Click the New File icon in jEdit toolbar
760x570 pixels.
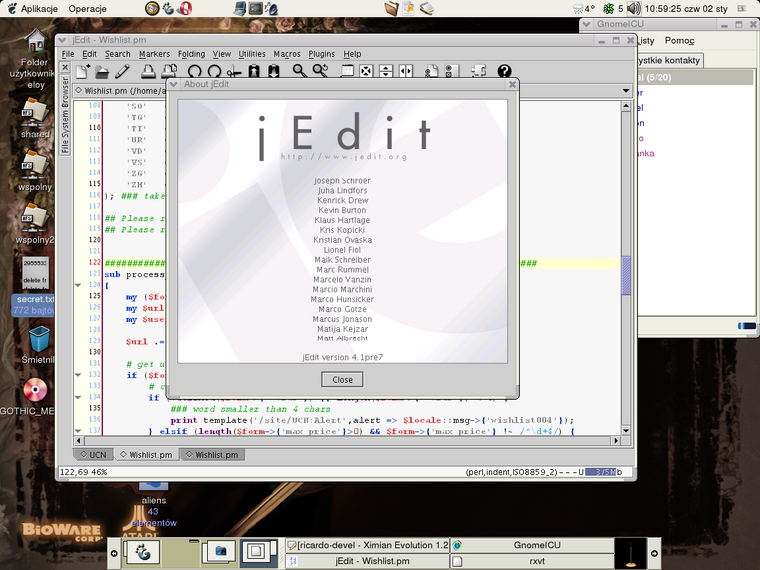point(83,71)
